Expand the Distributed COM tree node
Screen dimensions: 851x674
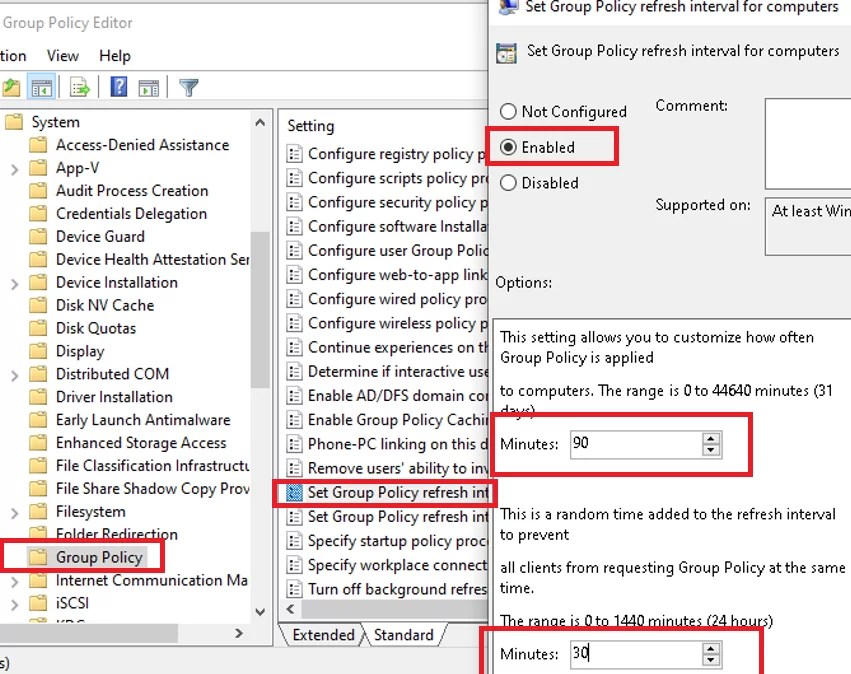16,374
